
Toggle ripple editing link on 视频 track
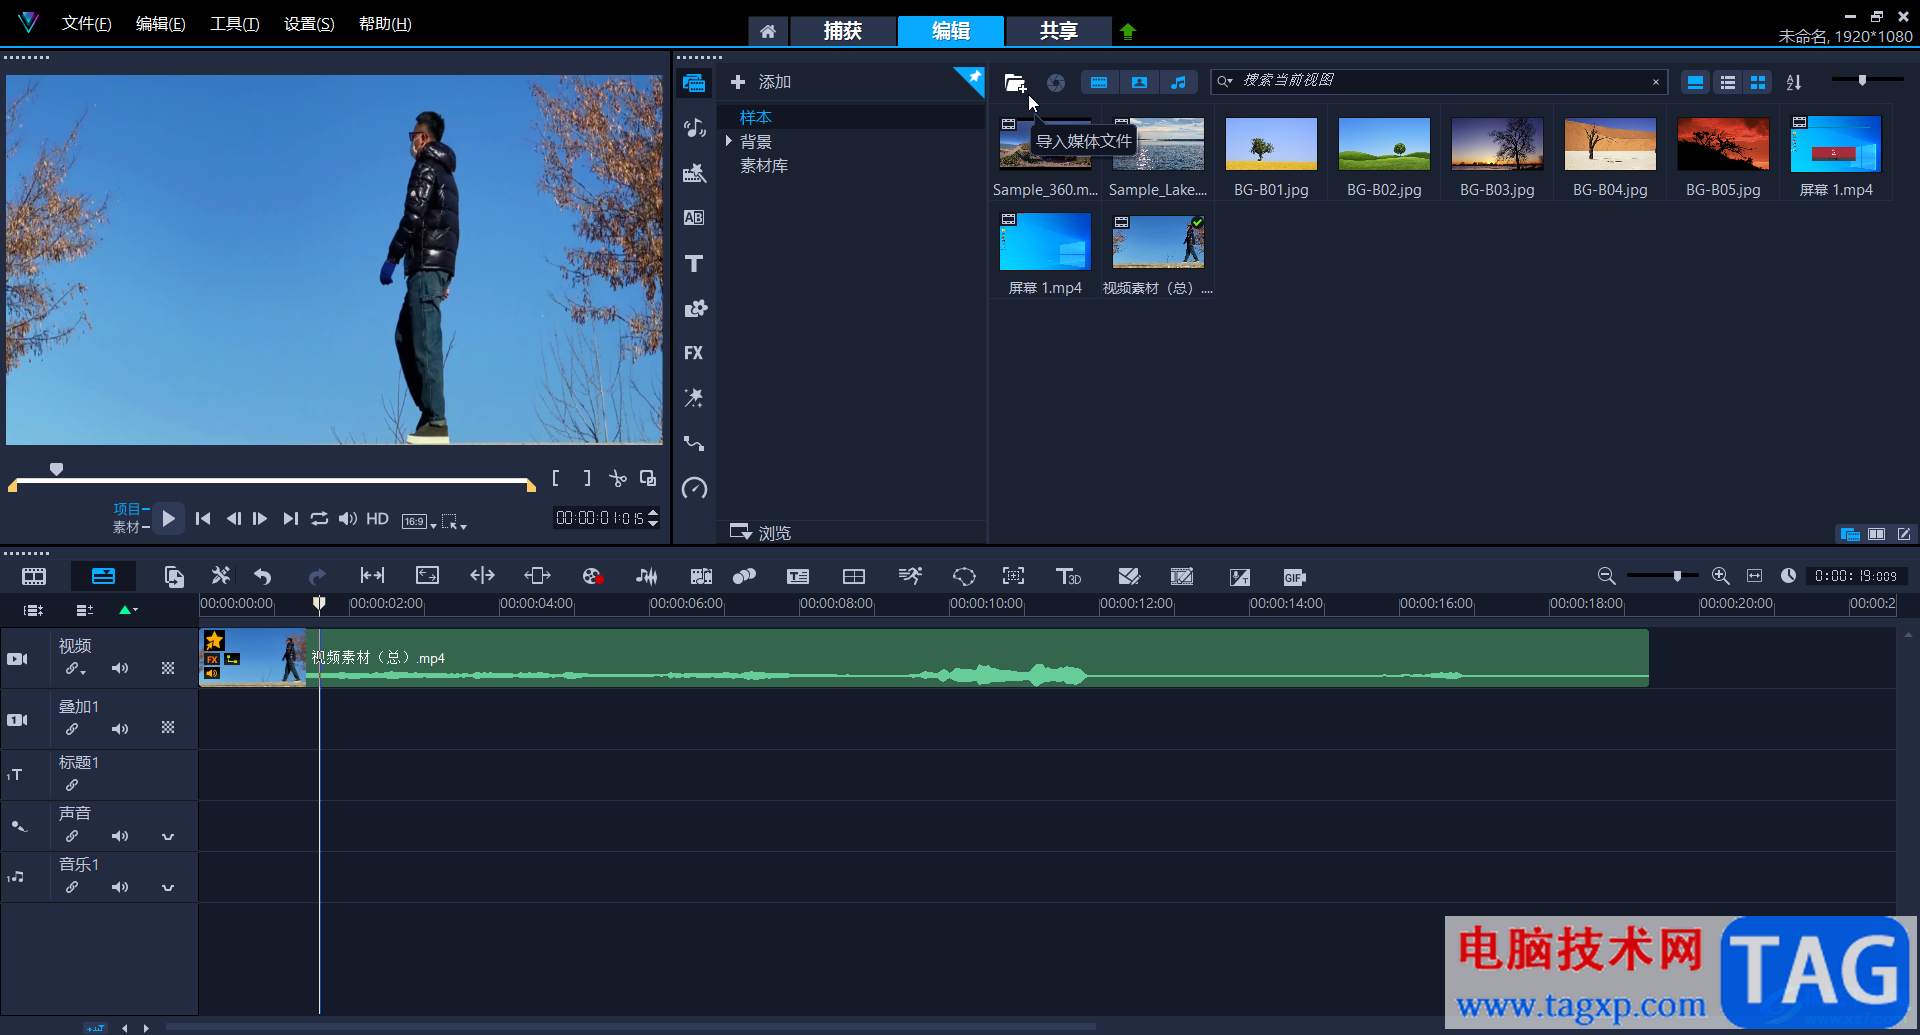tap(74, 668)
